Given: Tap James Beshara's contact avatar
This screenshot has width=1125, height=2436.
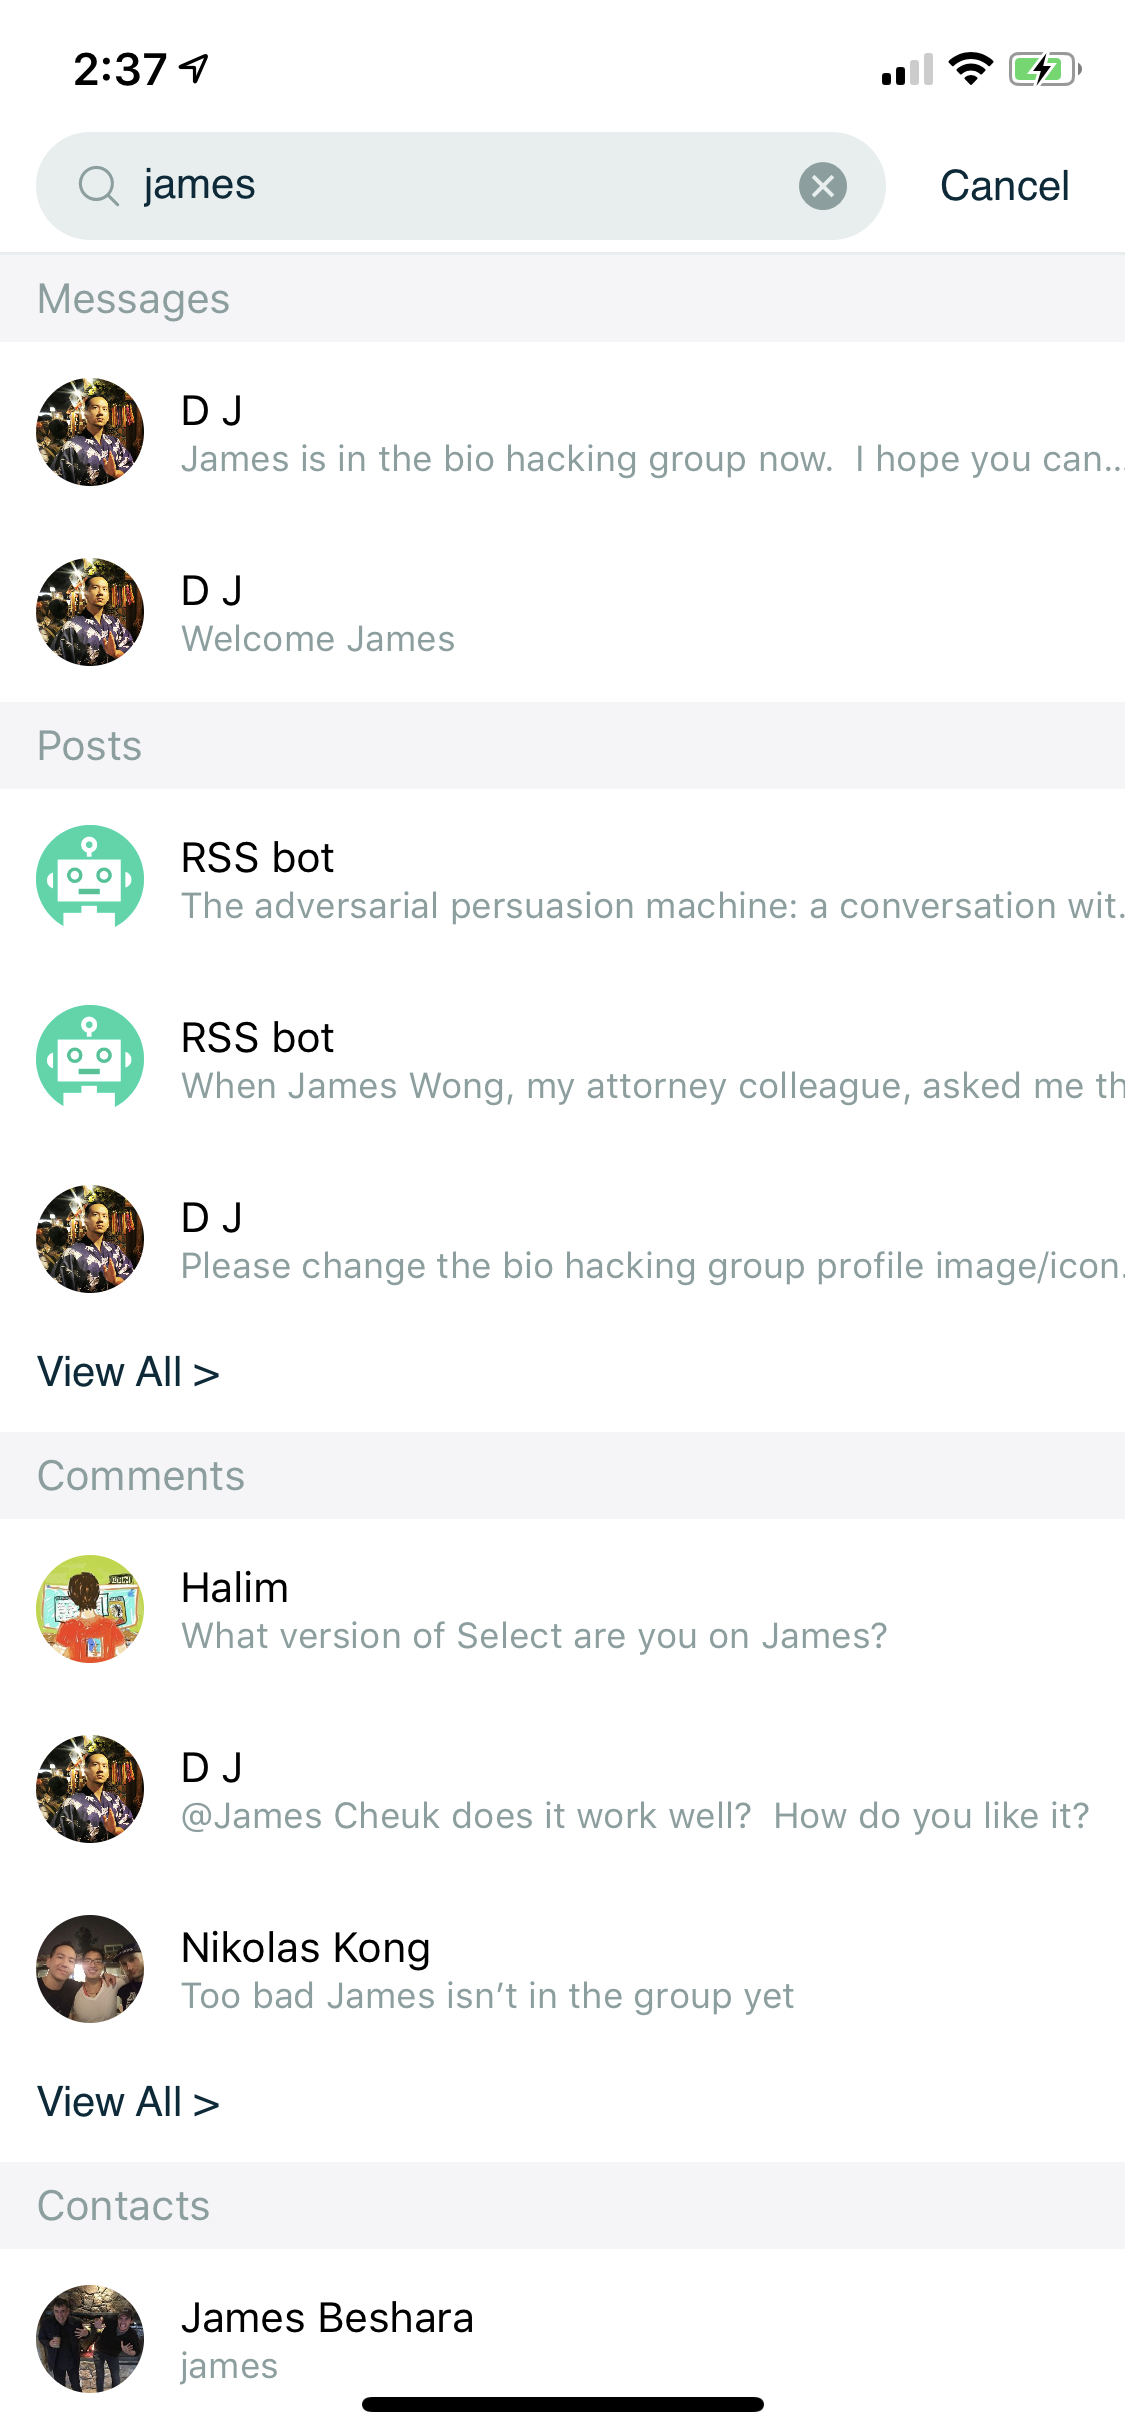Looking at the screenshot, I should point(90,2338).
